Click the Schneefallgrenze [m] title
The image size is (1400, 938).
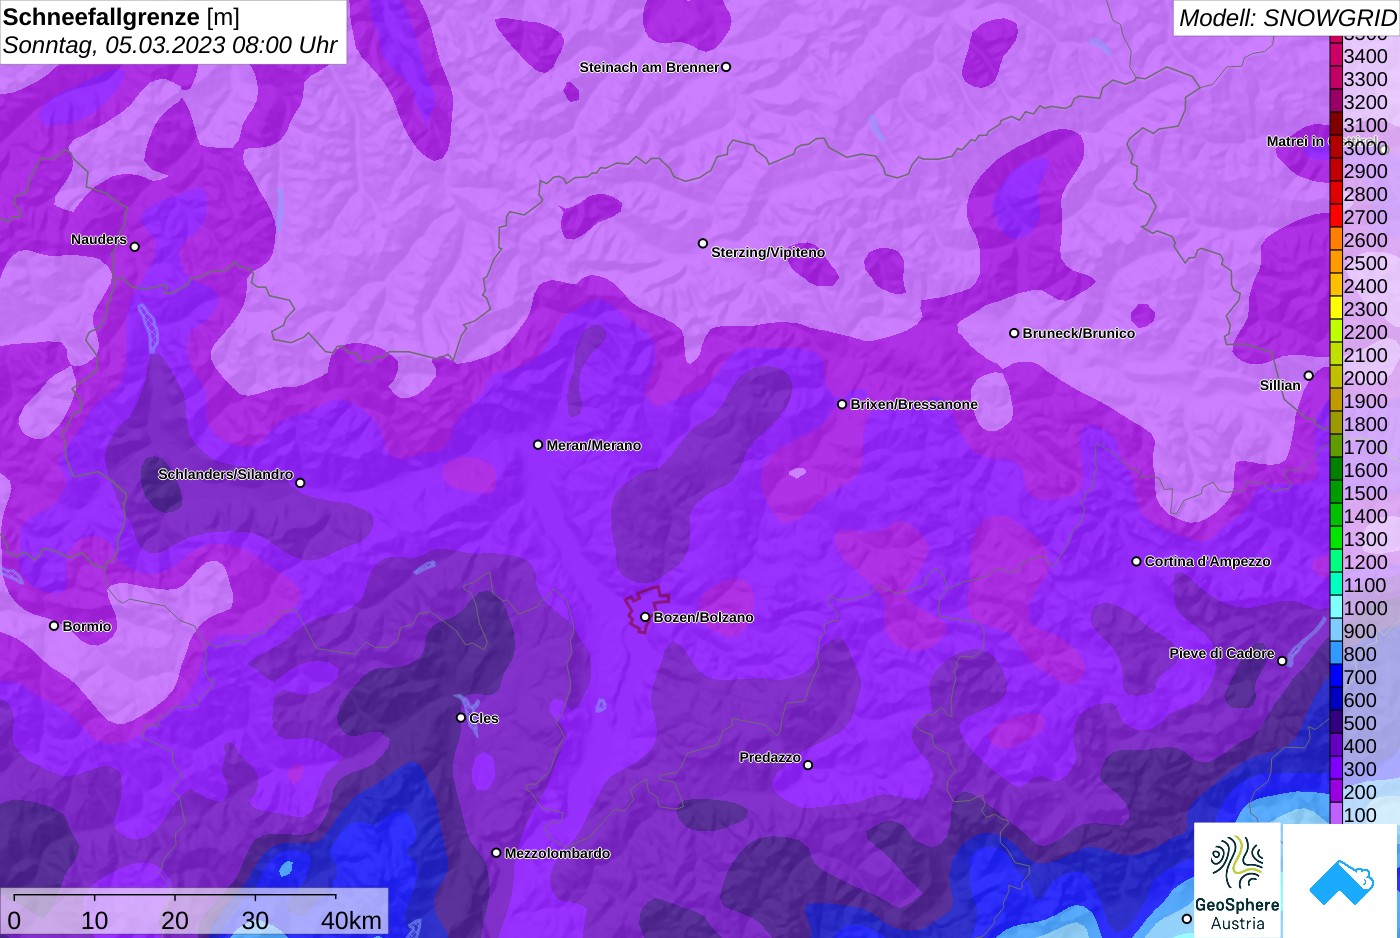tap(121, 17)
